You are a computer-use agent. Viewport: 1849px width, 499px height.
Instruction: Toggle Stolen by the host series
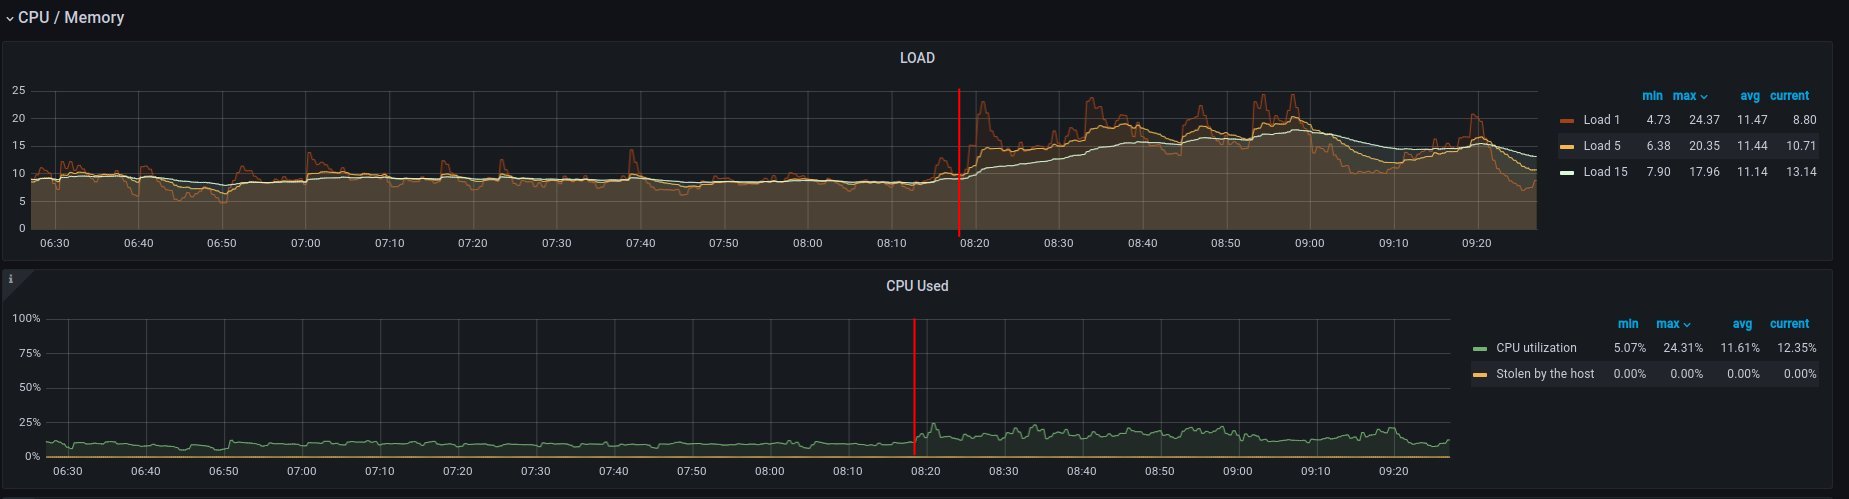[x=1544, y=374]
